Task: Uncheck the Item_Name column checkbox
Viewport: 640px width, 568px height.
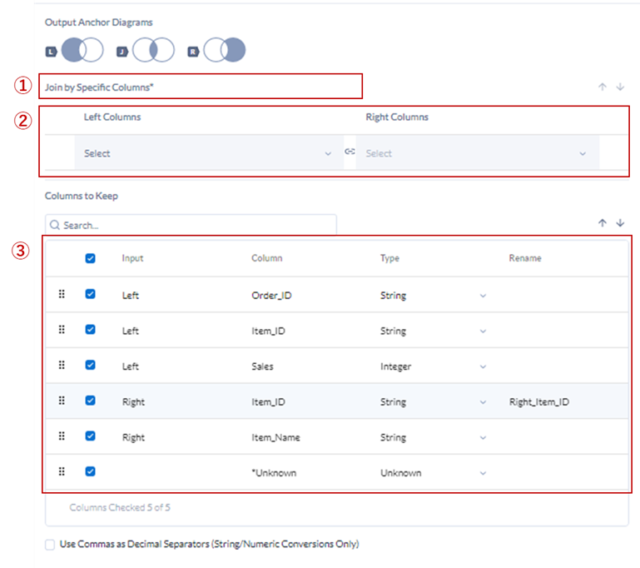Action: [90, 436]
